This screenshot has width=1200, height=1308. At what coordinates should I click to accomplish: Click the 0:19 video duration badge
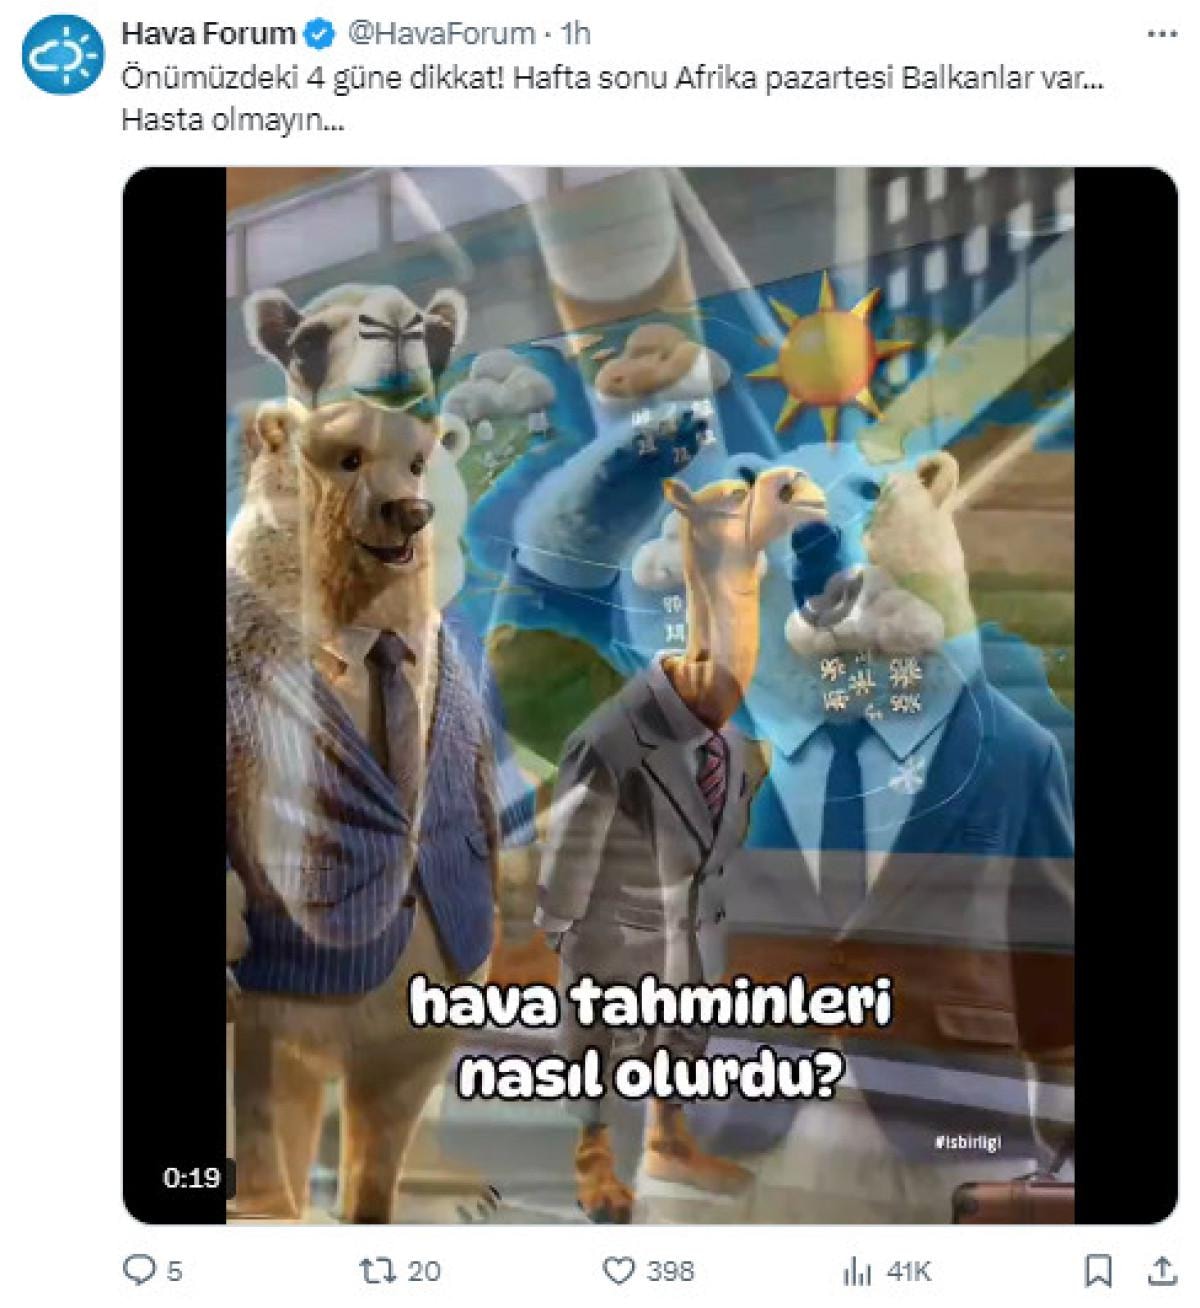coord(191,1178)
